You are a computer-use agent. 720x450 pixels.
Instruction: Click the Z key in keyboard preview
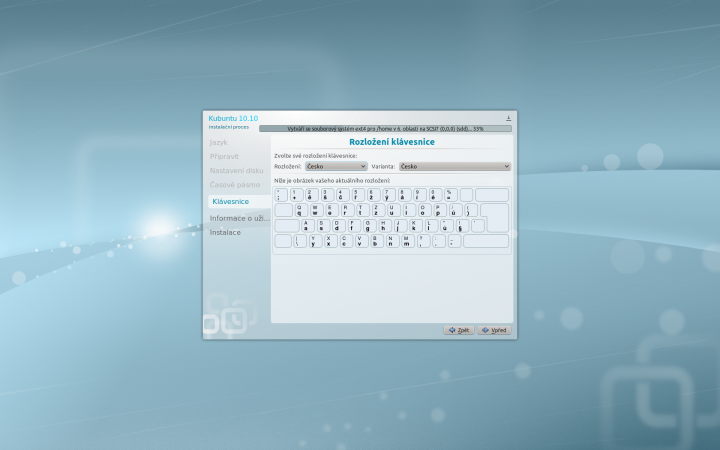pyautogui.click(x=378, y=210)
